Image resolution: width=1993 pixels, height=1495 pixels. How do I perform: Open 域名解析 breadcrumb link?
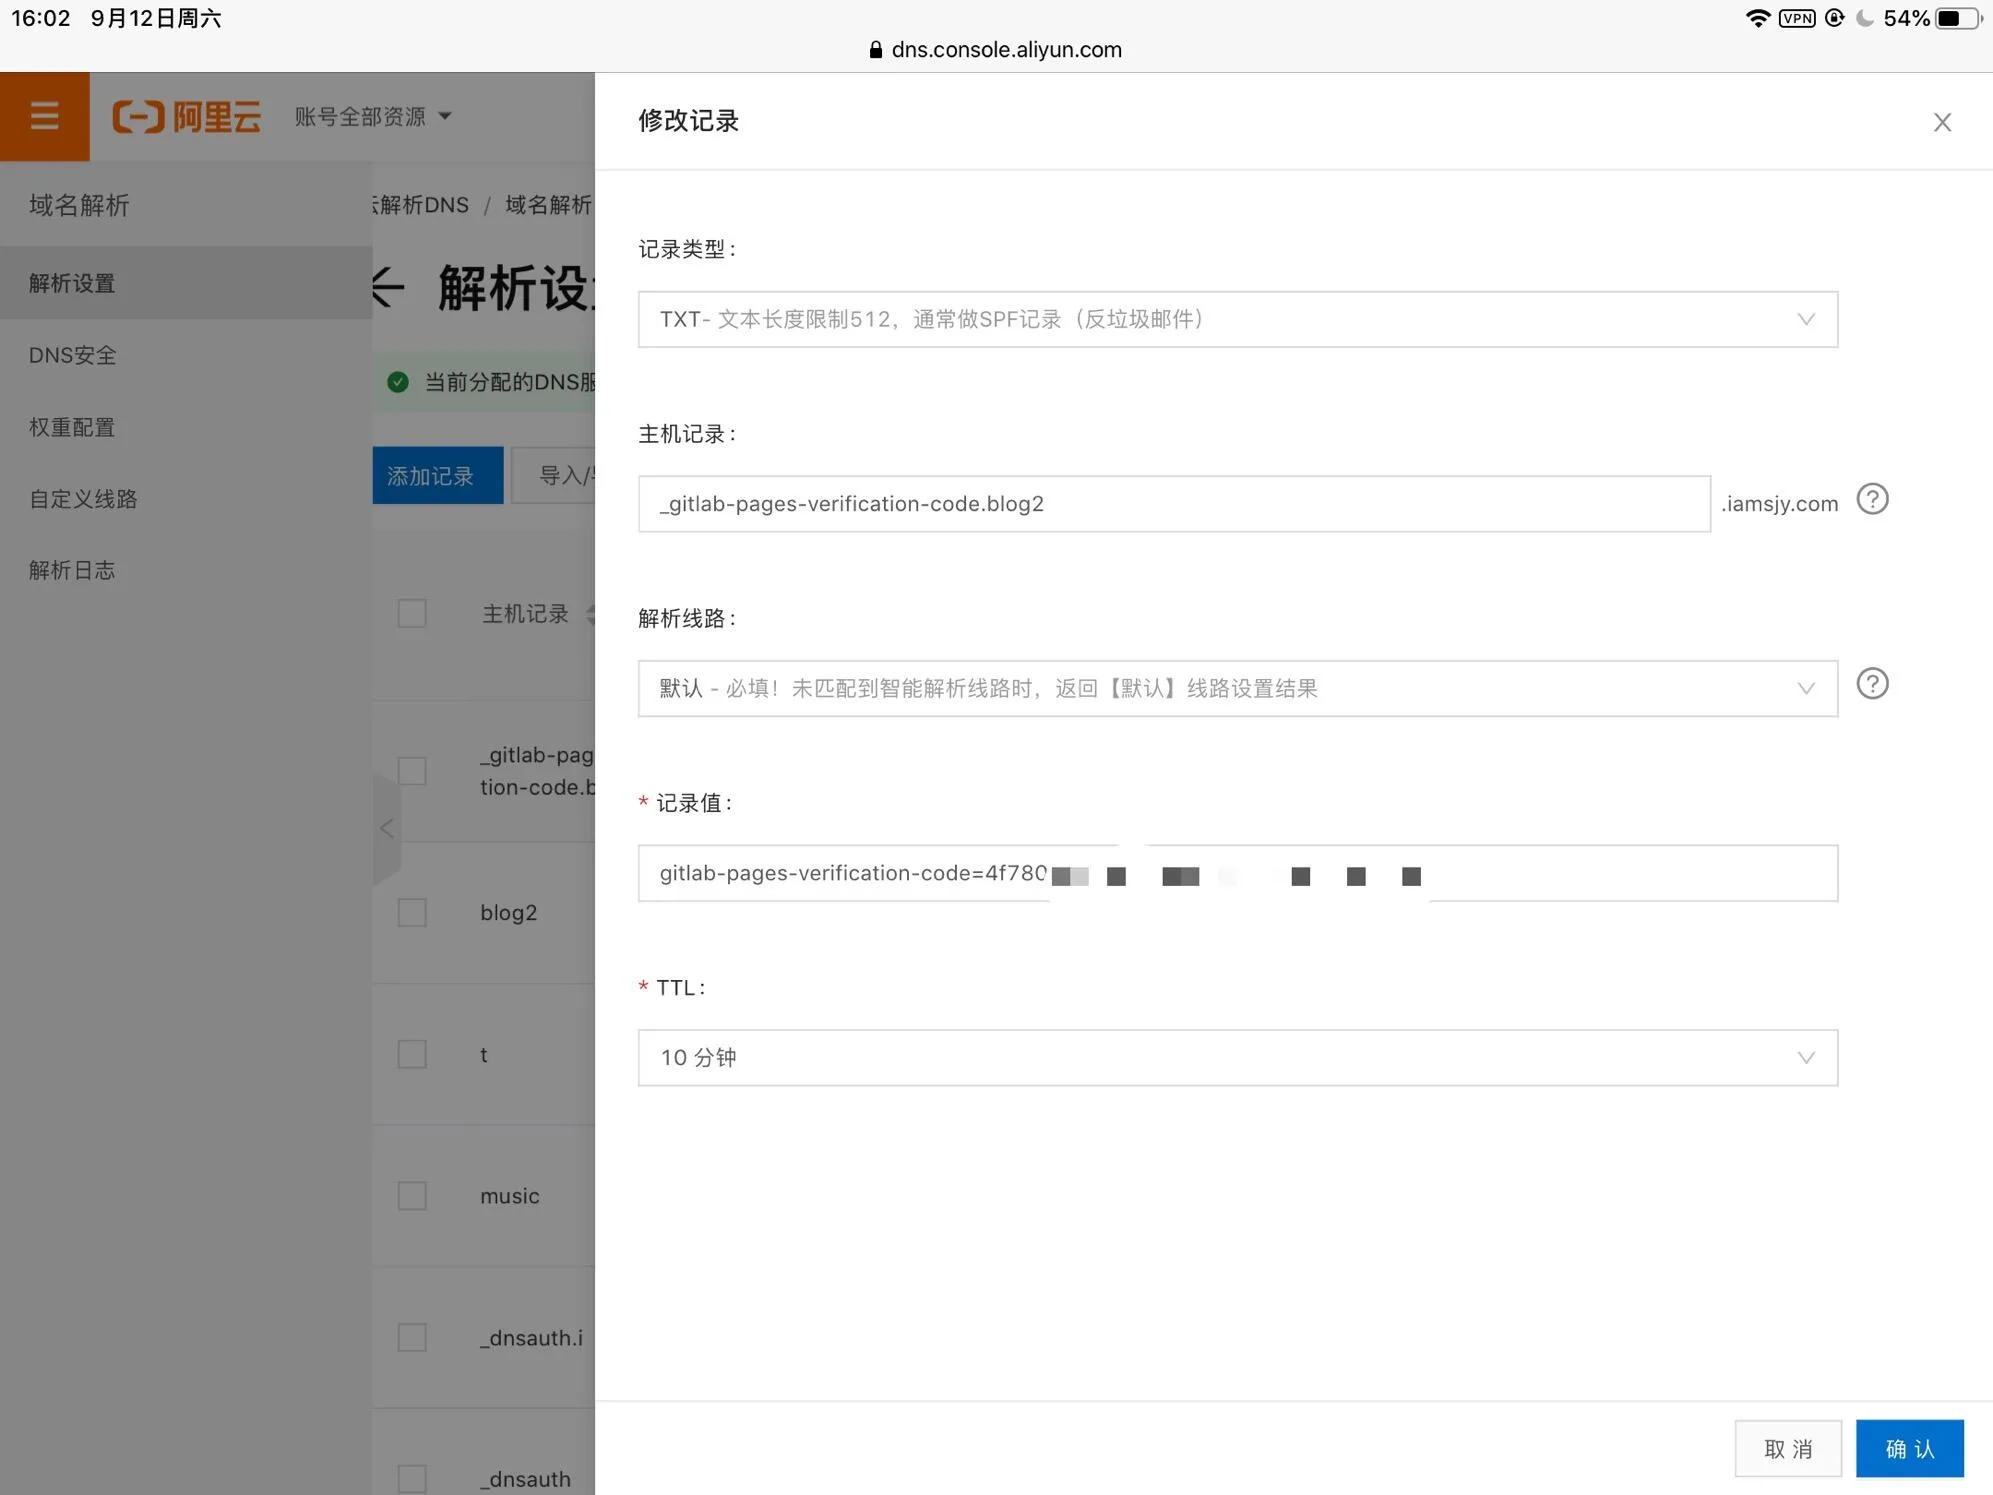[x=549, y=205]
